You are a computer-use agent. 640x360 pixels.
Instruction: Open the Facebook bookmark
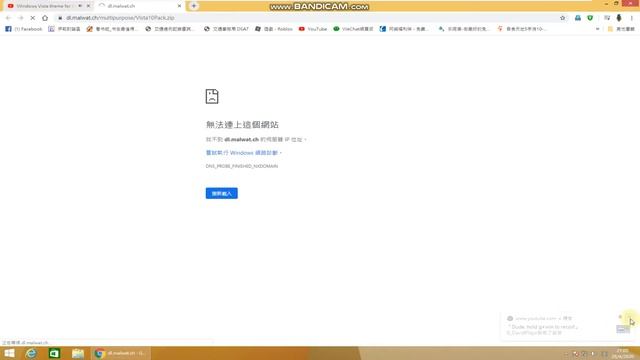click(24, 29)
